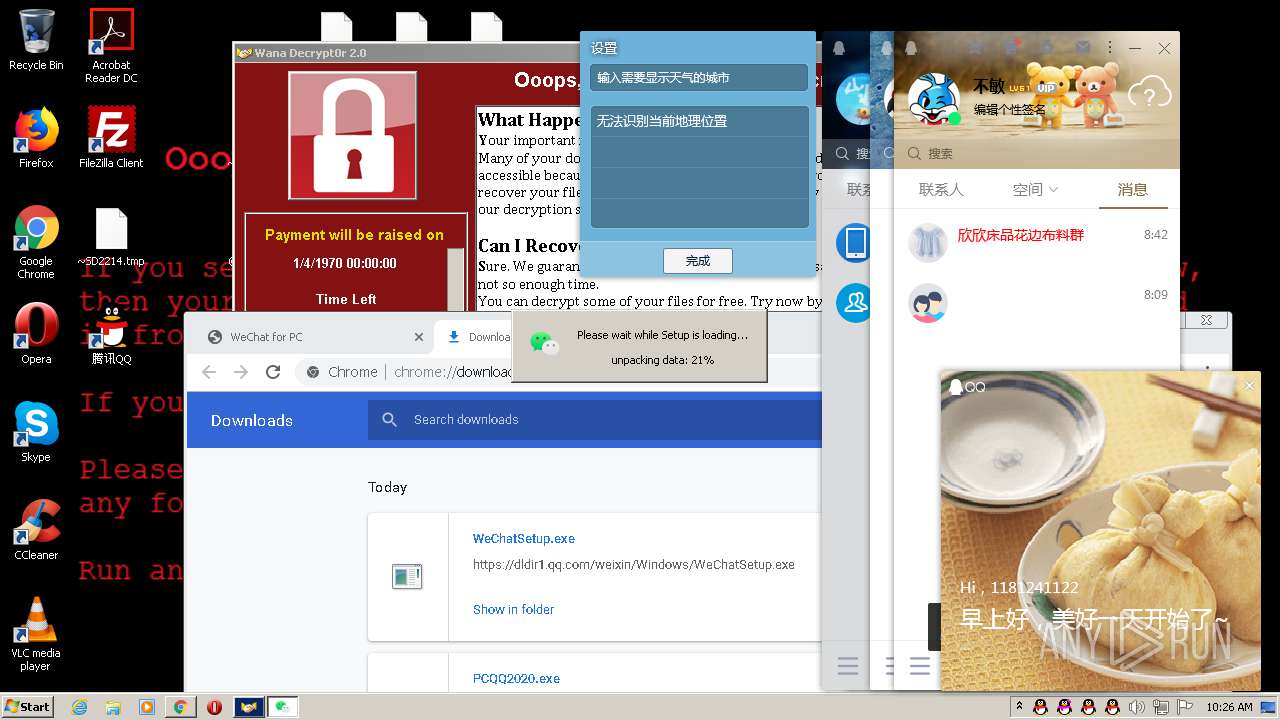This screenshot has width=1280, height=720.
Task: Click the Chrome forward arrow
Action: (x=241, y=372)
